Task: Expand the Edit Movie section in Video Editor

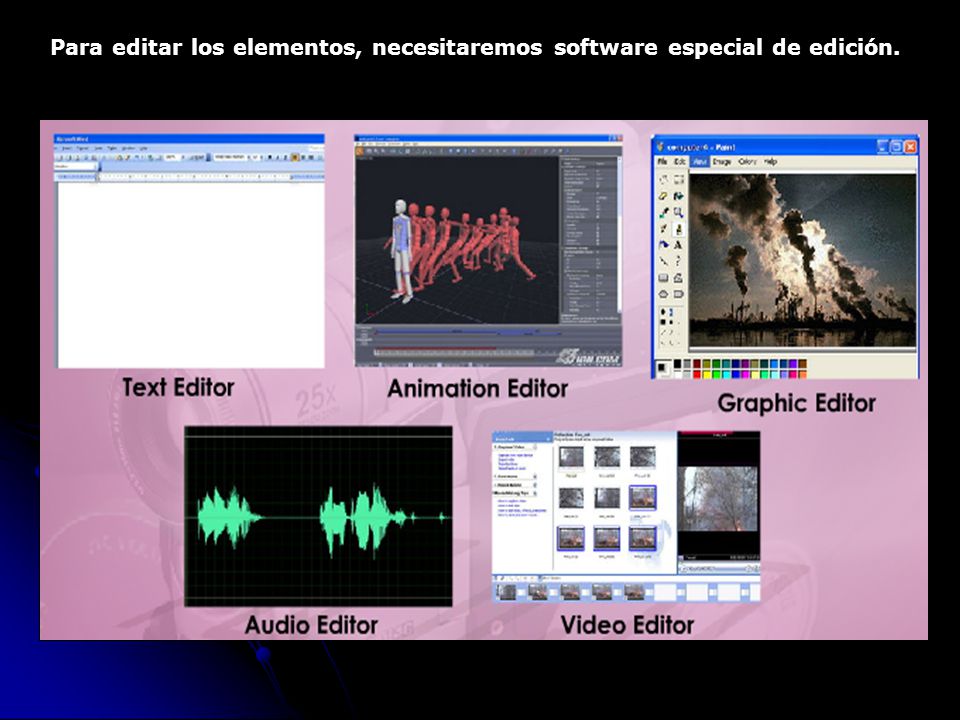Action: pos(535,476)
